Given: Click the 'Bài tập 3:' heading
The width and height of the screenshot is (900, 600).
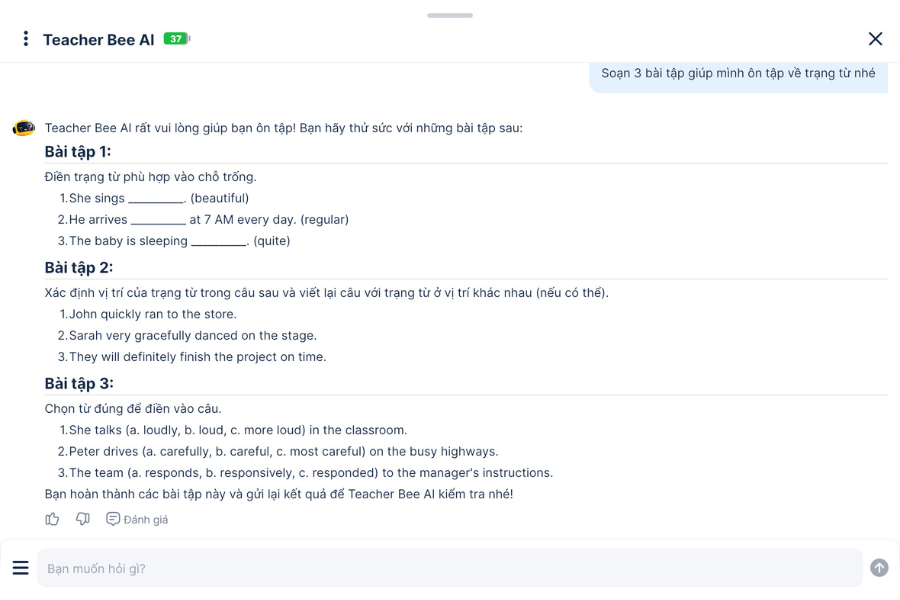Looking at the screenshot, I should [79, 384].
